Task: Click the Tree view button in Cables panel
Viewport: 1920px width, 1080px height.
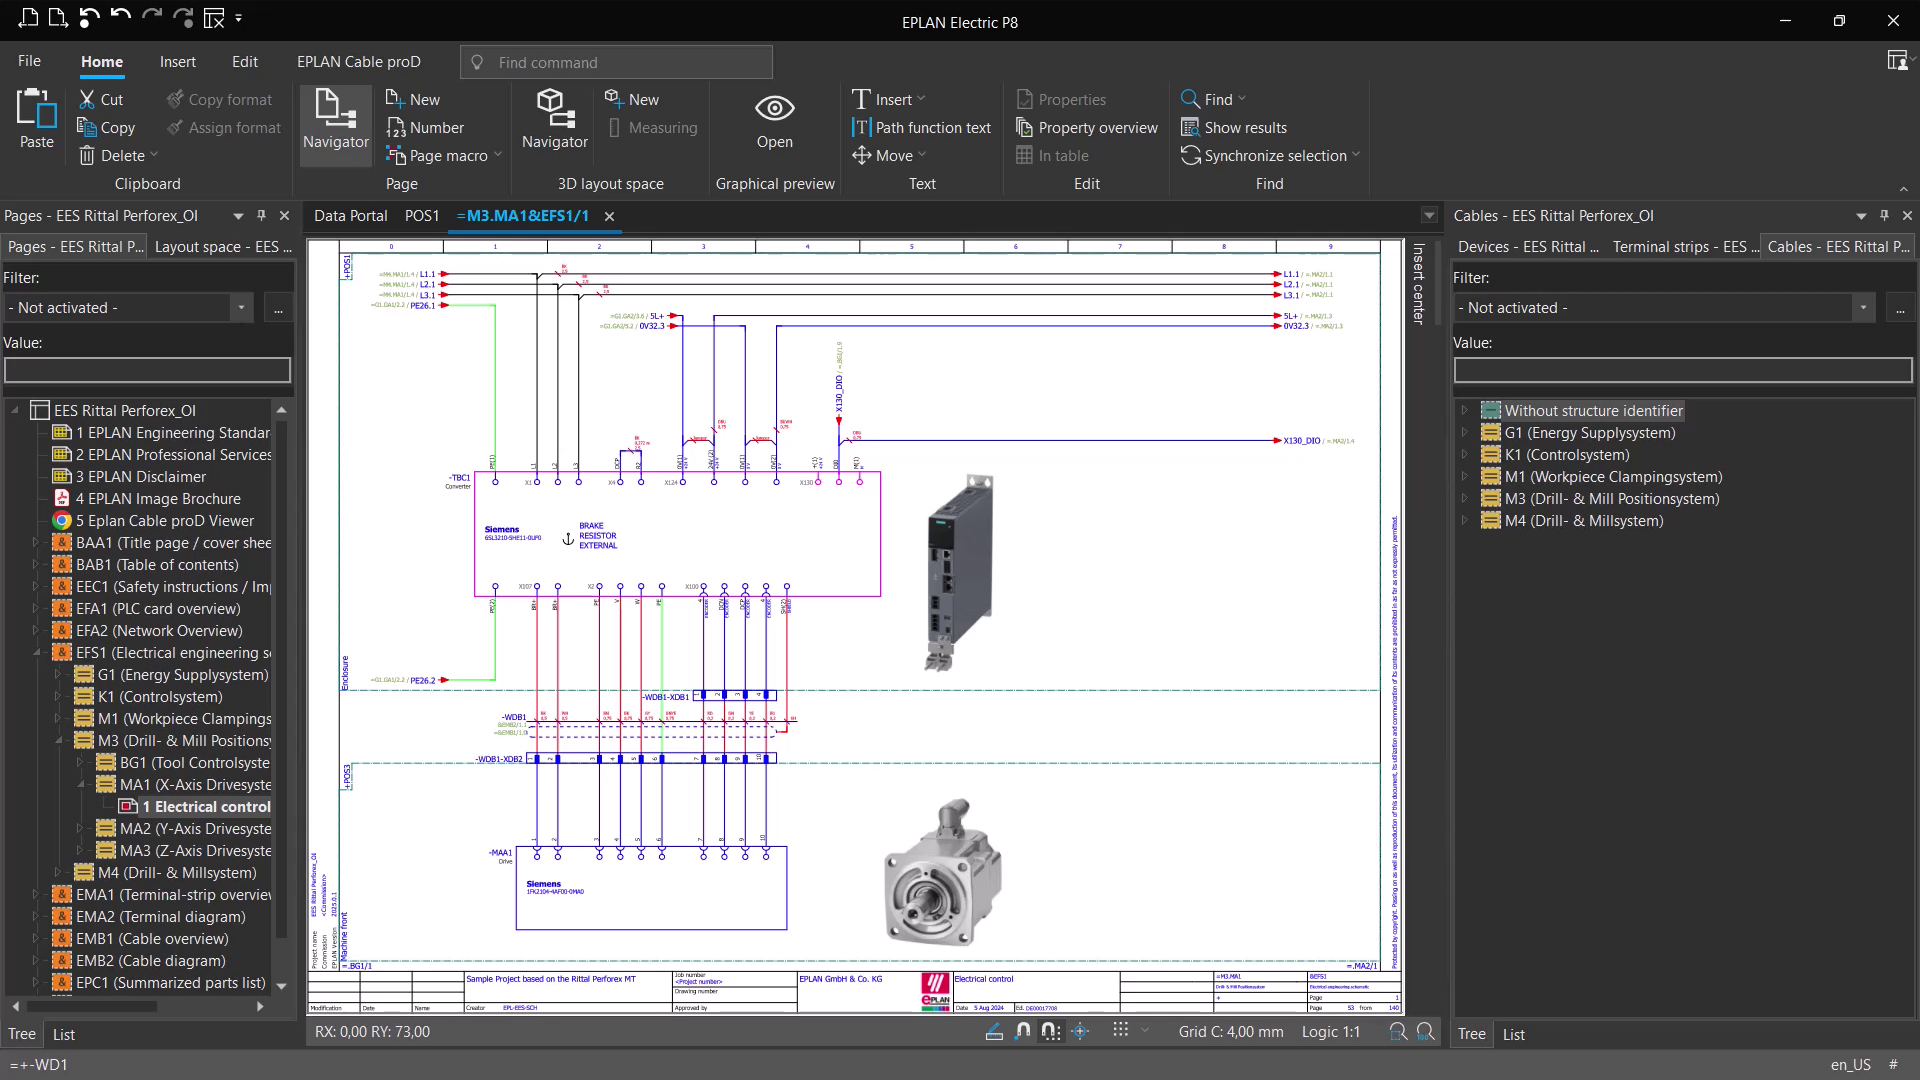Action: [x=1471, y=1034]
